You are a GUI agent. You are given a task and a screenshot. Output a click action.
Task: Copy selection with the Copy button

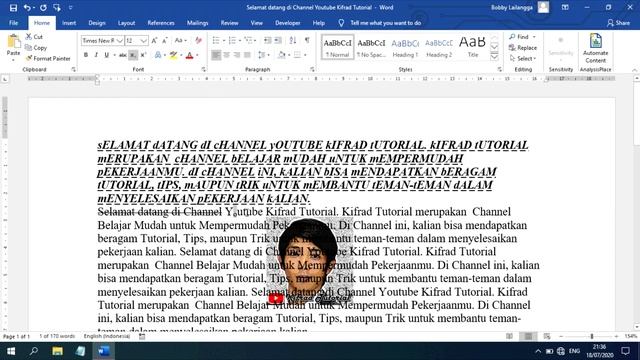36,48
